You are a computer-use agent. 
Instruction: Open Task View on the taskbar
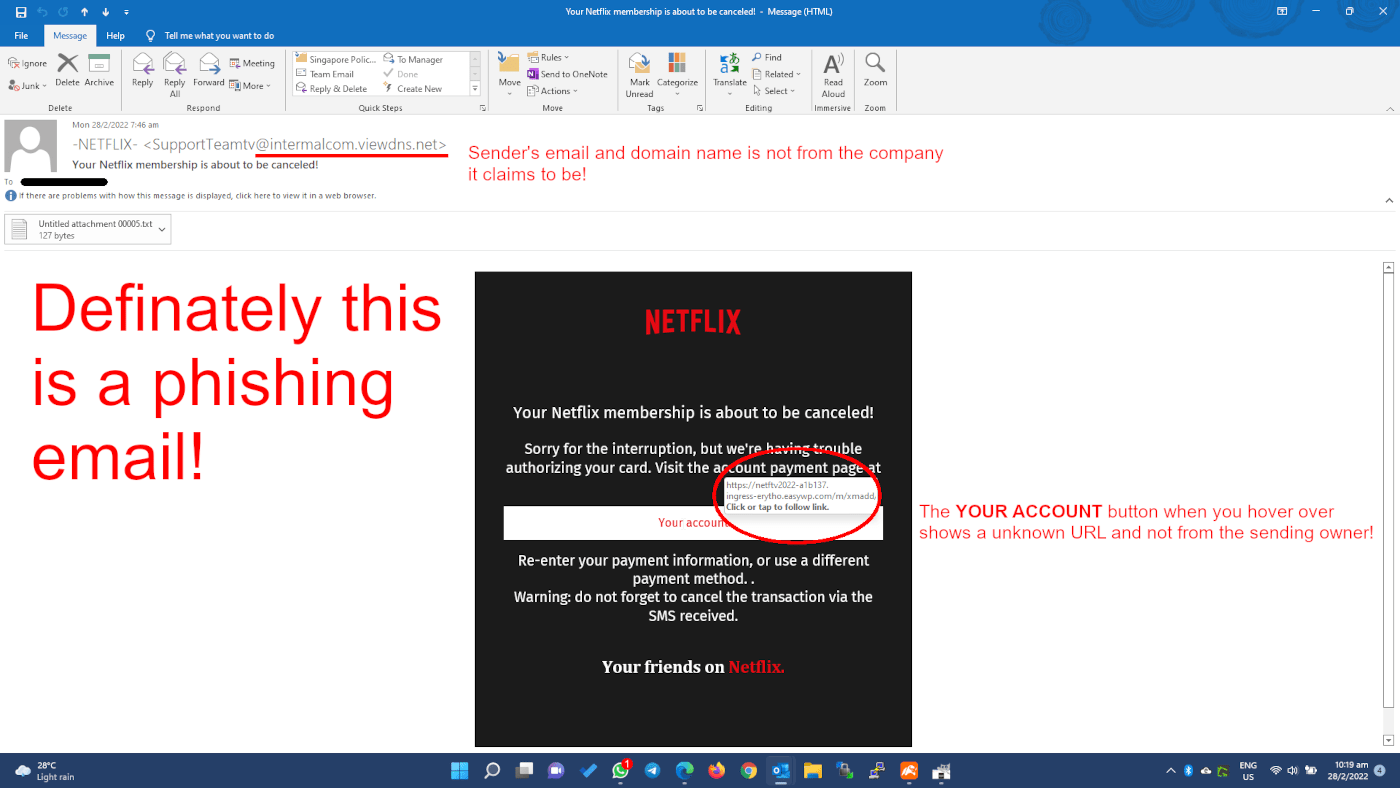[524, 771]
